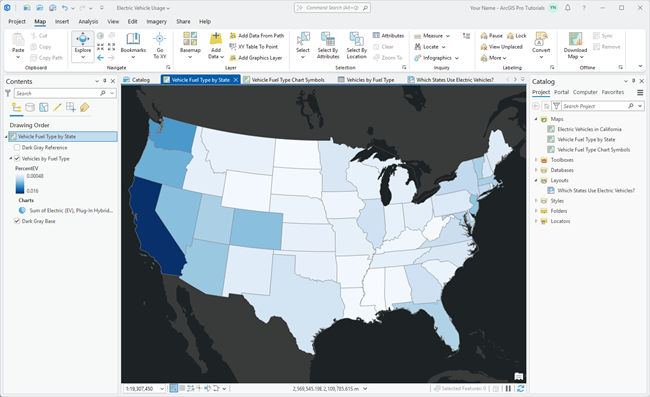Image resolution: width=650 pixels, height=397 pixels.
Task: Open the Bookmarks gallery
Action: 133,46
